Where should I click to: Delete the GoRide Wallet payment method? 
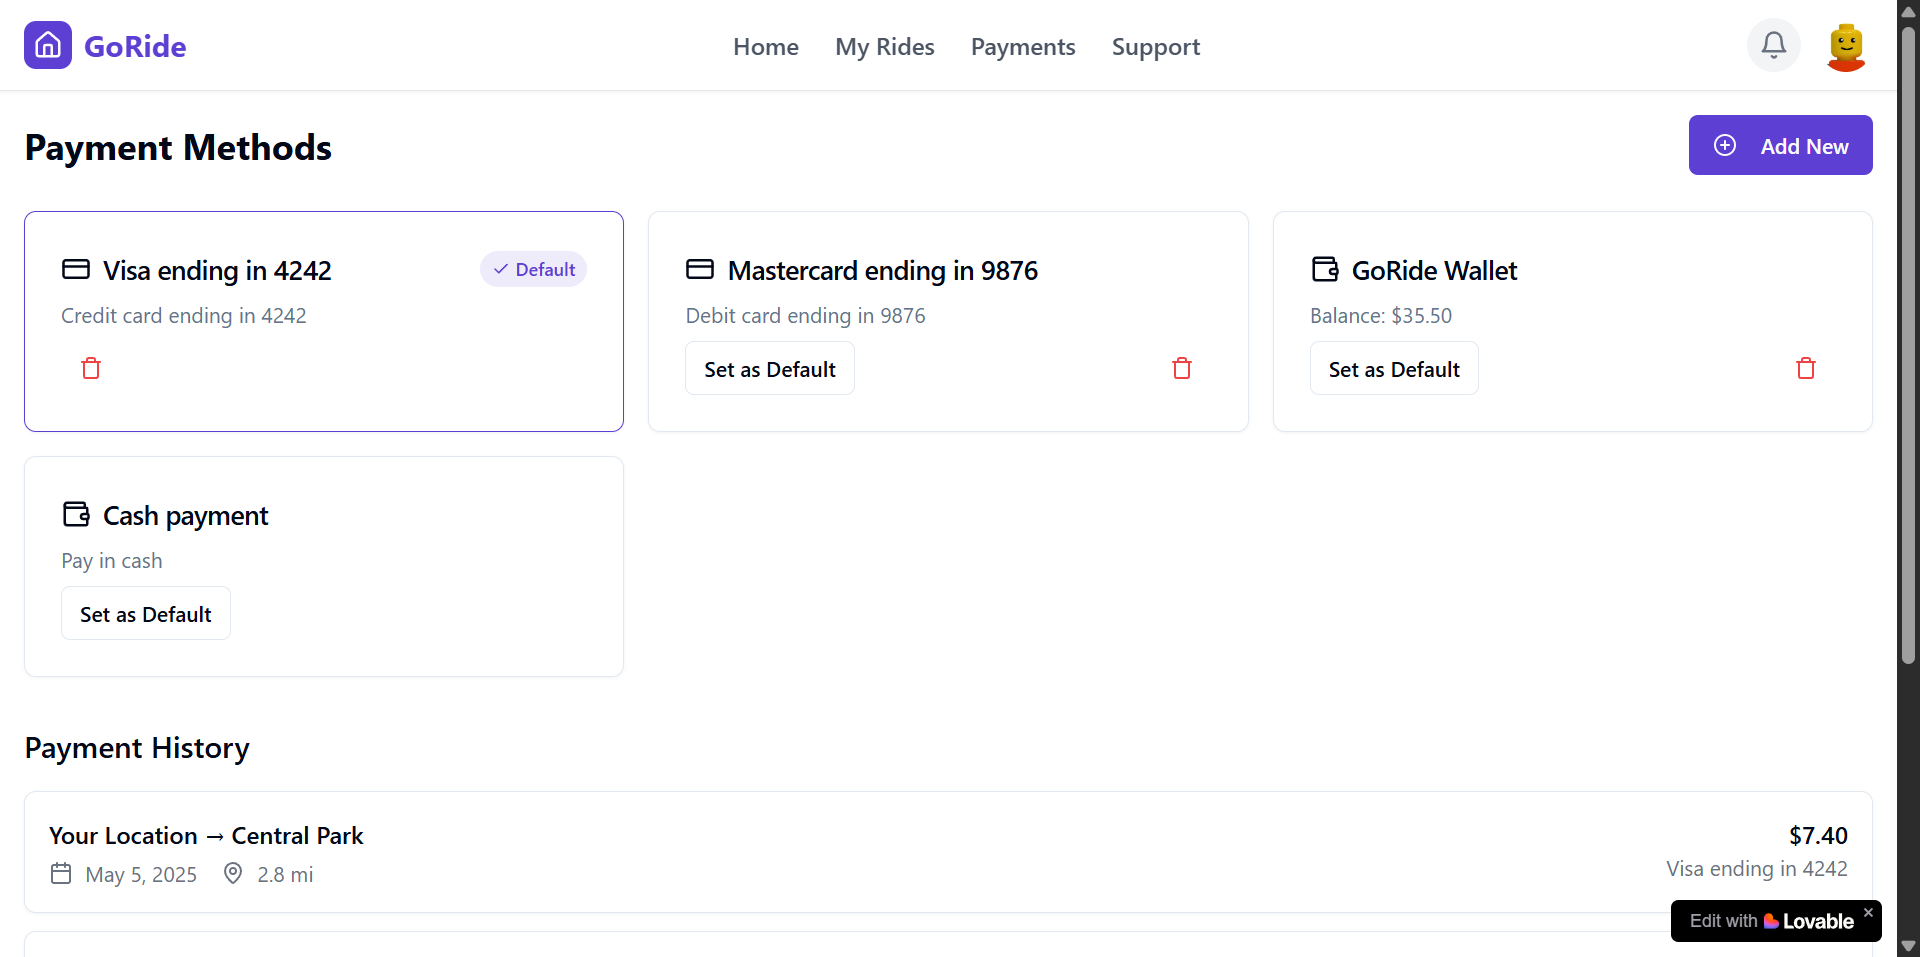1806,368
